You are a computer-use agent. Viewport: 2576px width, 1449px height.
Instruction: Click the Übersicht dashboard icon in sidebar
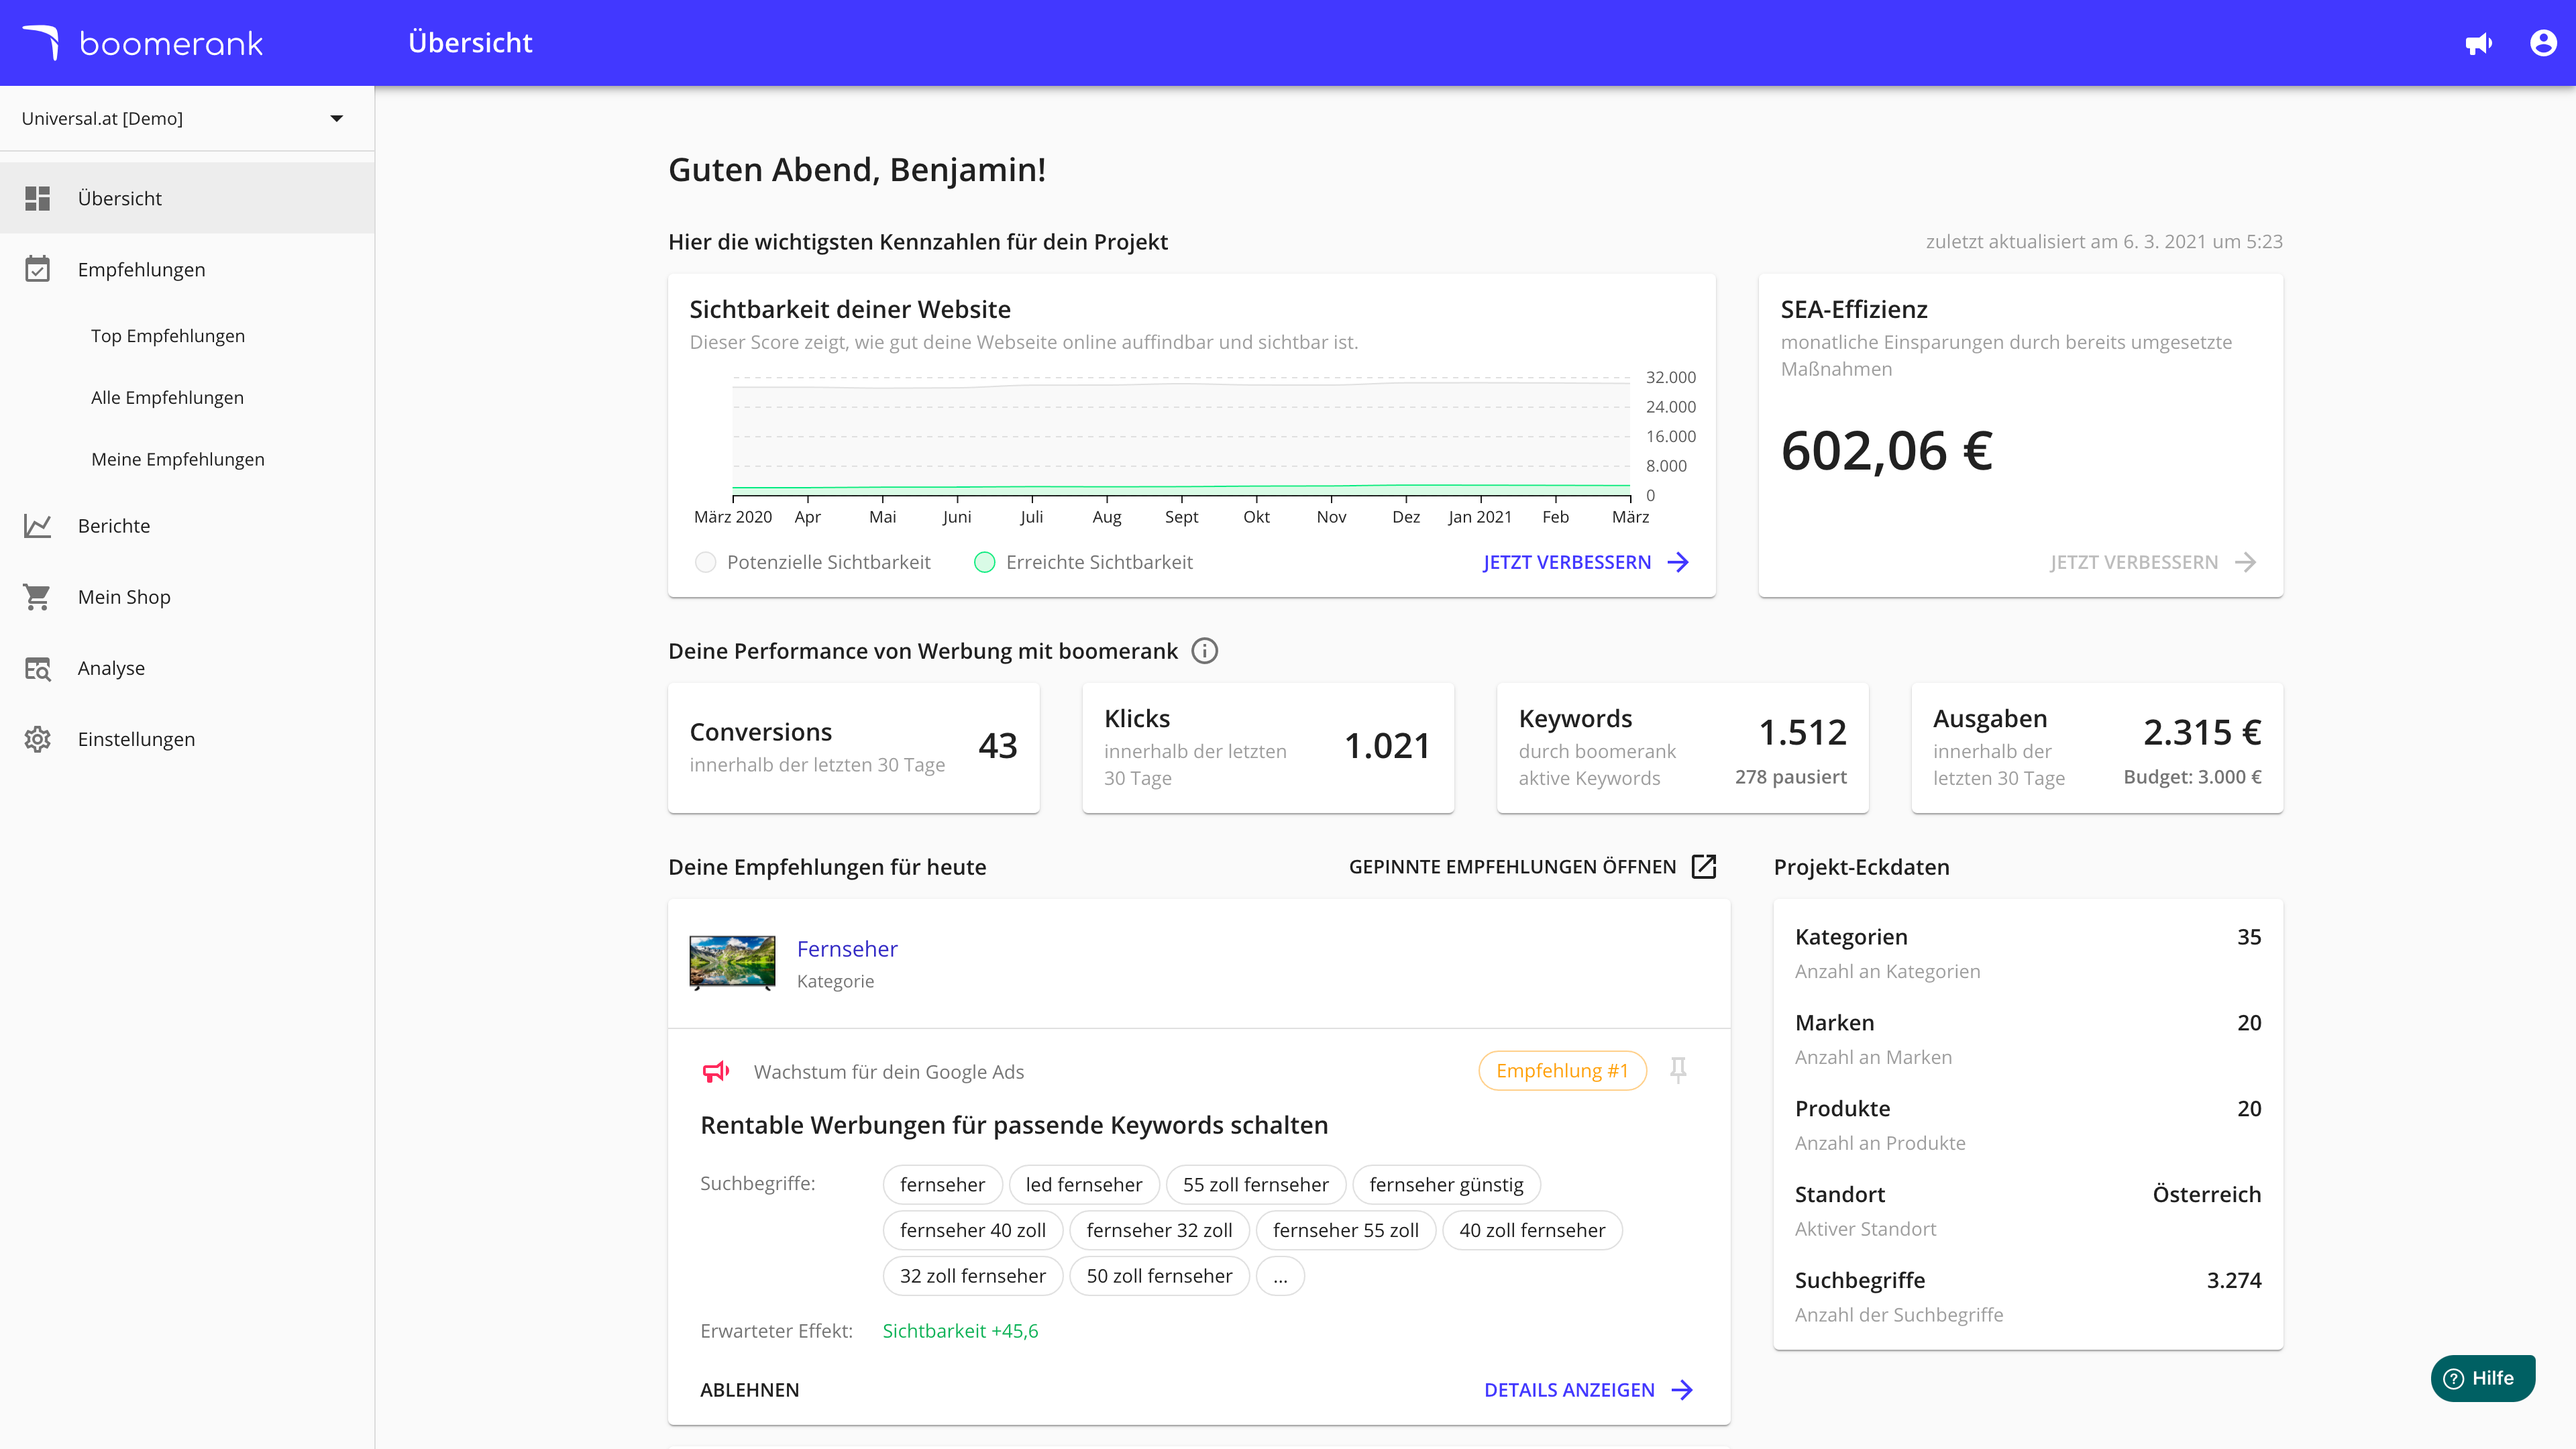(x=38, y=198)
